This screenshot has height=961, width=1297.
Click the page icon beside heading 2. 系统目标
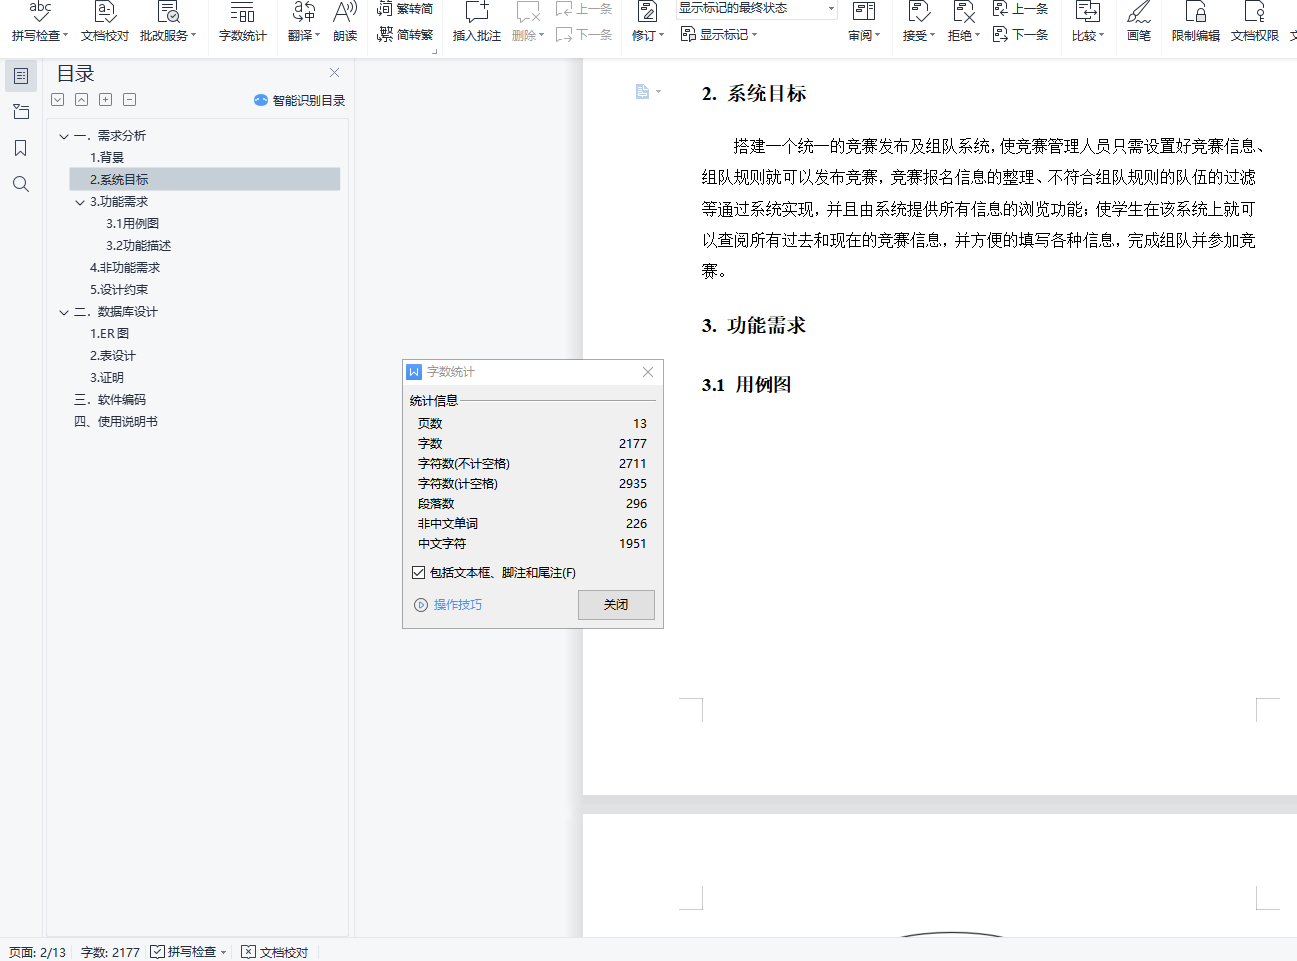[643, 92]
